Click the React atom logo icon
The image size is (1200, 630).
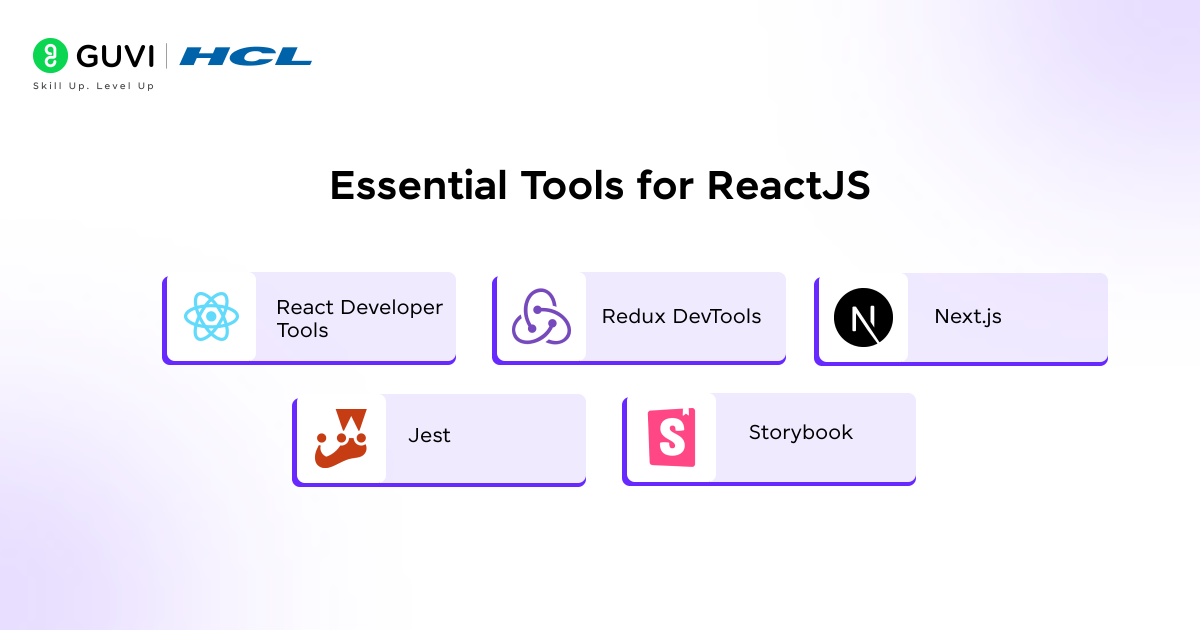211,317
